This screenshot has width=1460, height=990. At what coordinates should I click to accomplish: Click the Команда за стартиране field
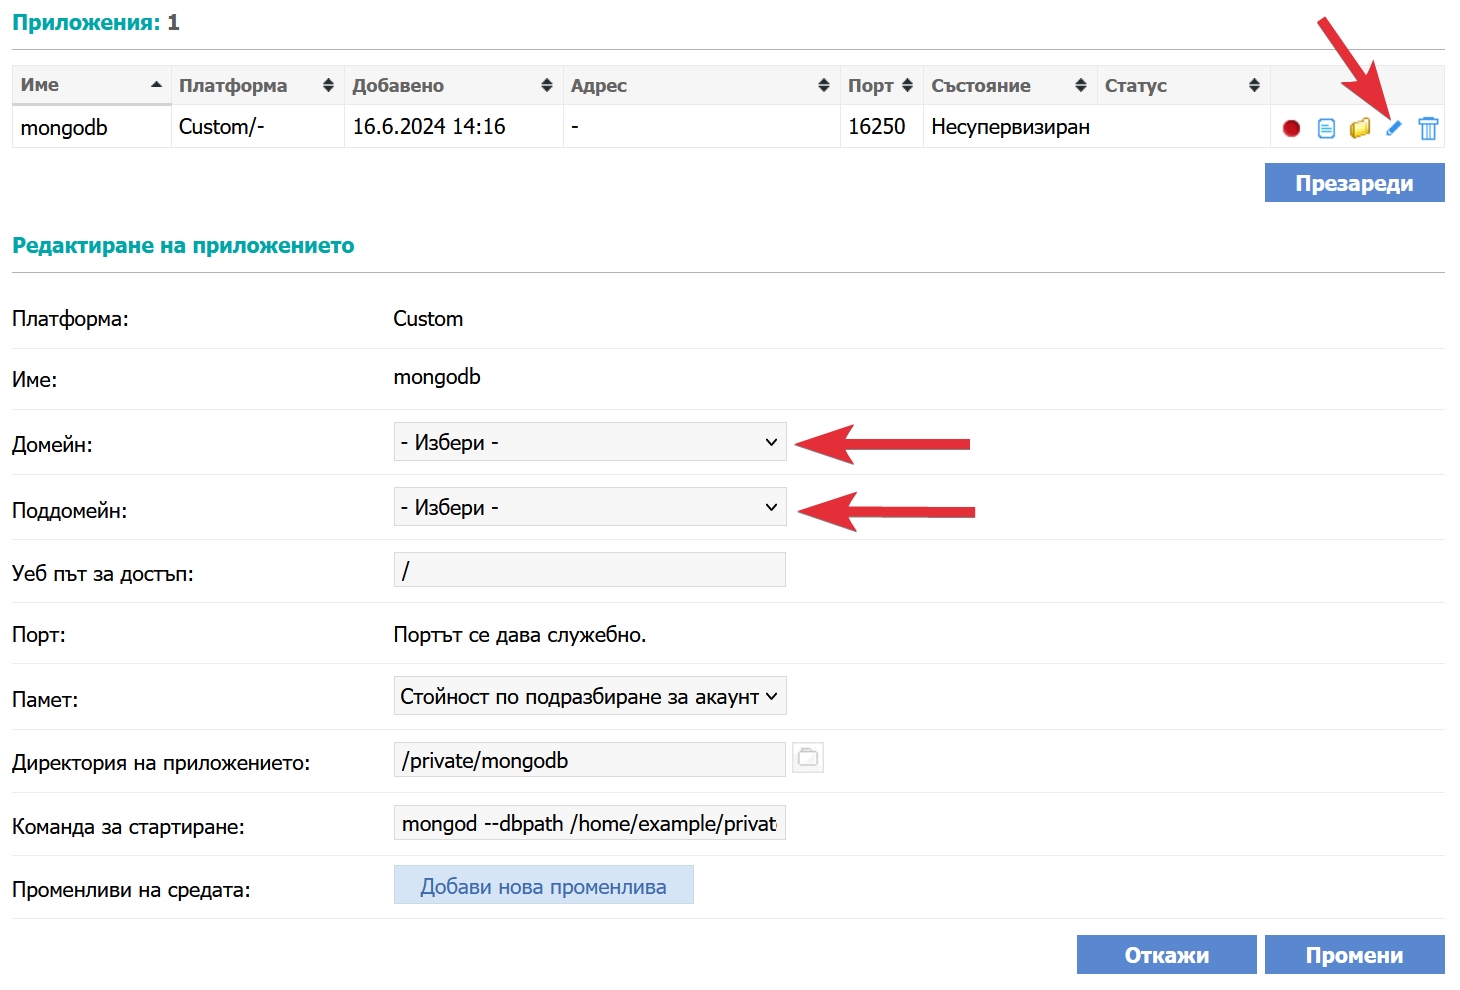[x=590, y=823]
